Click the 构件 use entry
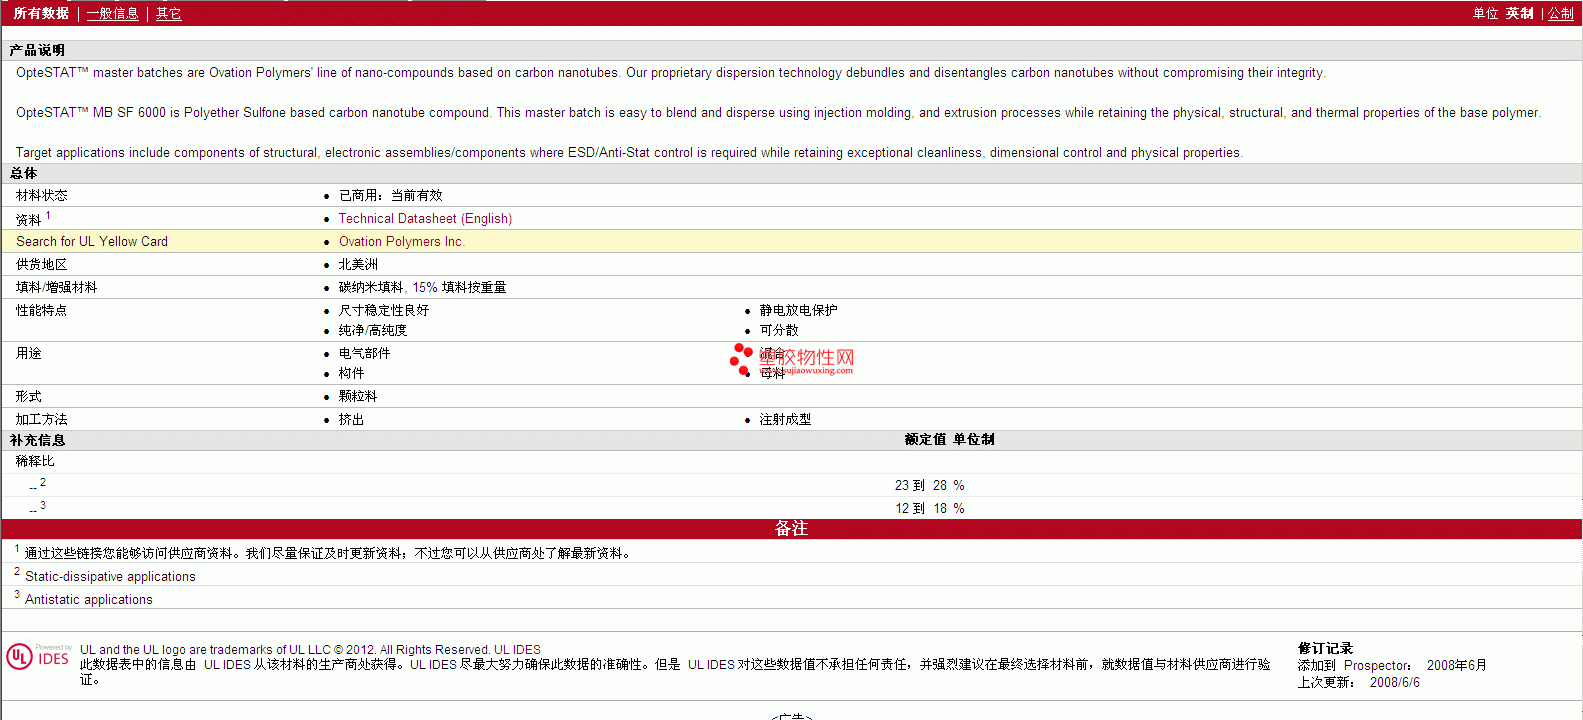The width and height of the screenshot is (1583, 720). pos(351,373)
